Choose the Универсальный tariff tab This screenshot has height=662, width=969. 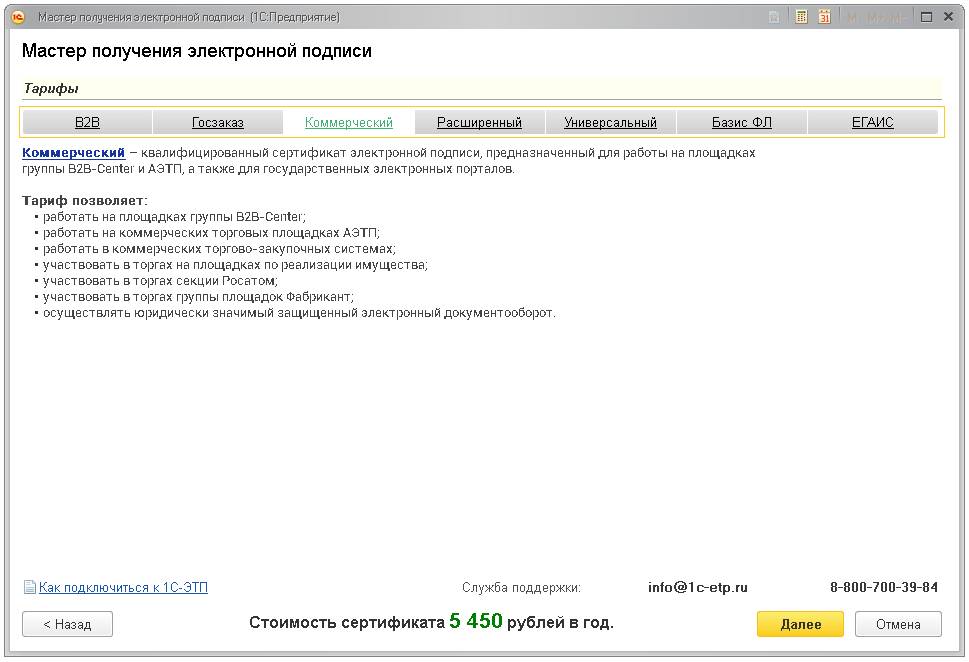611,122
